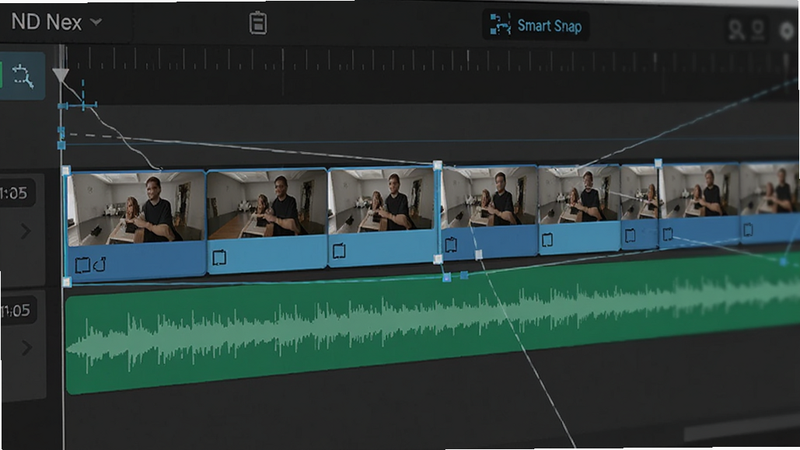Click the horizontal scrollbar at bottom right

click(741, 428)
